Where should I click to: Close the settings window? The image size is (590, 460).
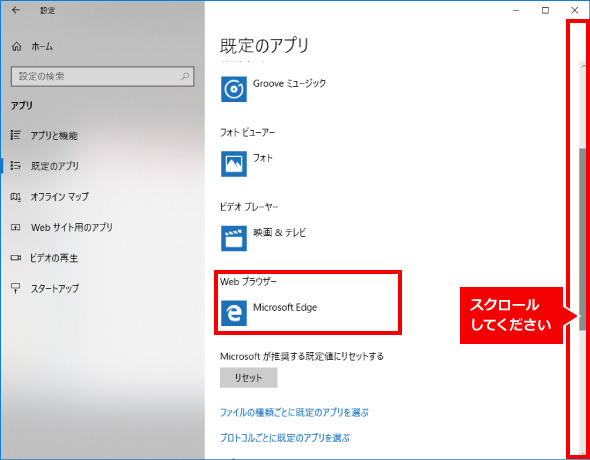pyautogui.click(x=575, y=11)
